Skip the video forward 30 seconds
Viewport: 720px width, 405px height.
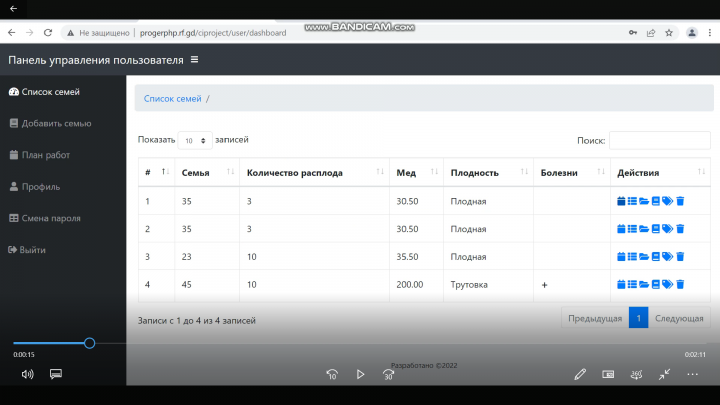click(x=388, y=375)
